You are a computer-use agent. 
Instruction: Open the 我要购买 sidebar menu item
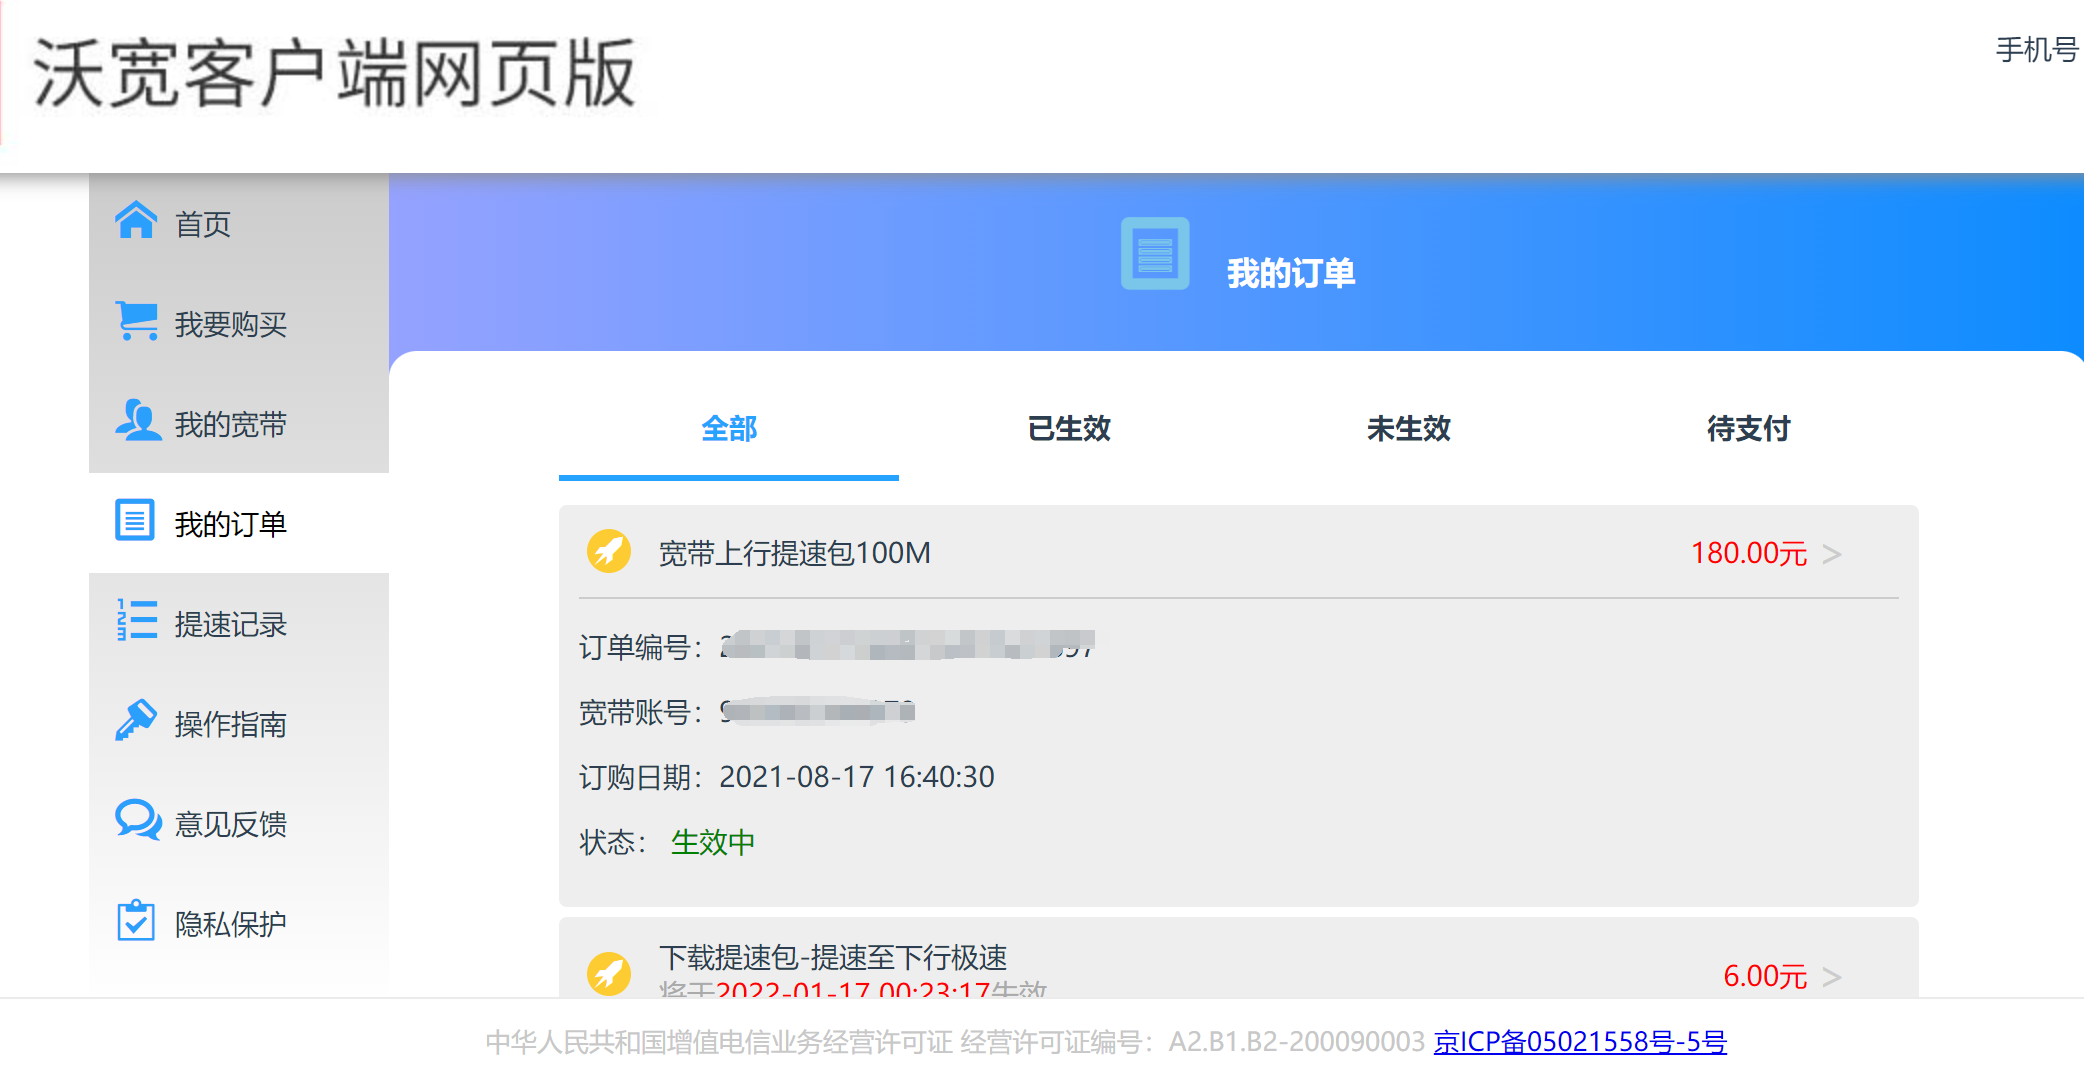[239, 323]
